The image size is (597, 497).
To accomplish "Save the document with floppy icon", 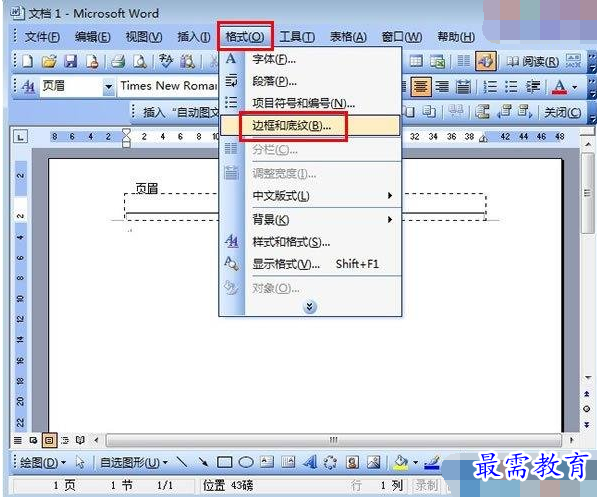I will (71, 61).
